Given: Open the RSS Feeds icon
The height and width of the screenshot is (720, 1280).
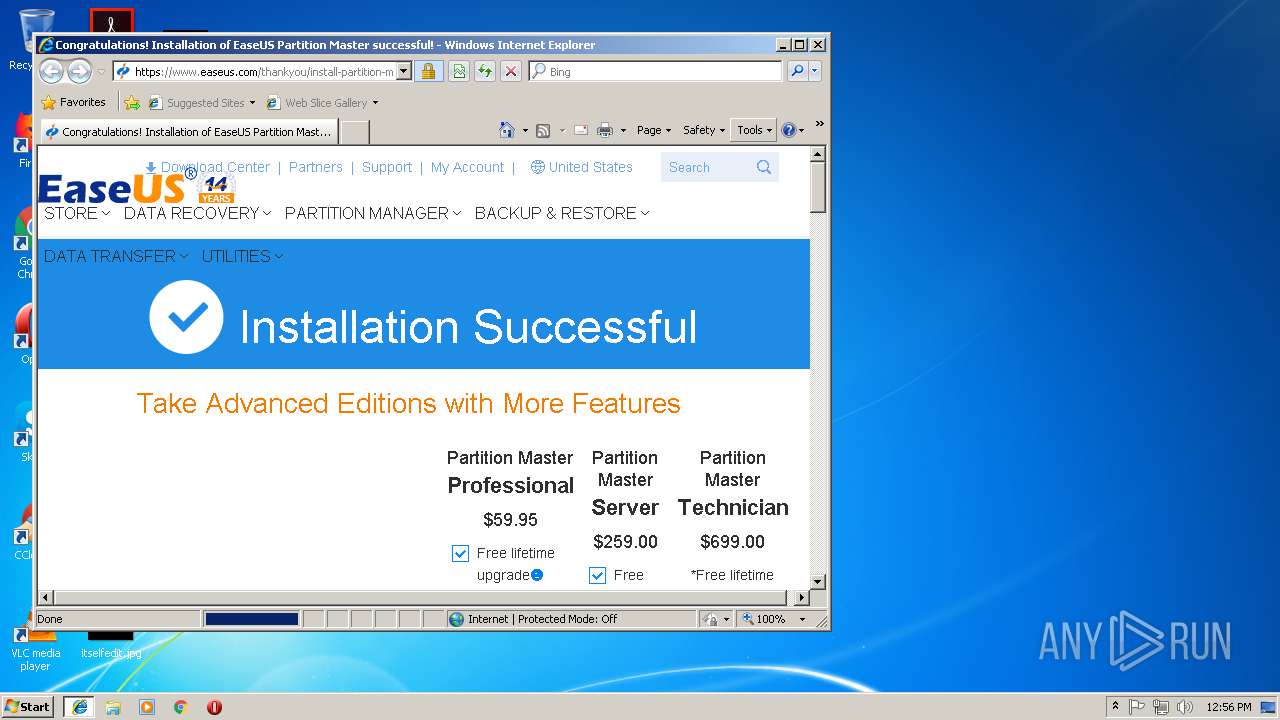Looking at the screenshot, I should tap(543, 130).
